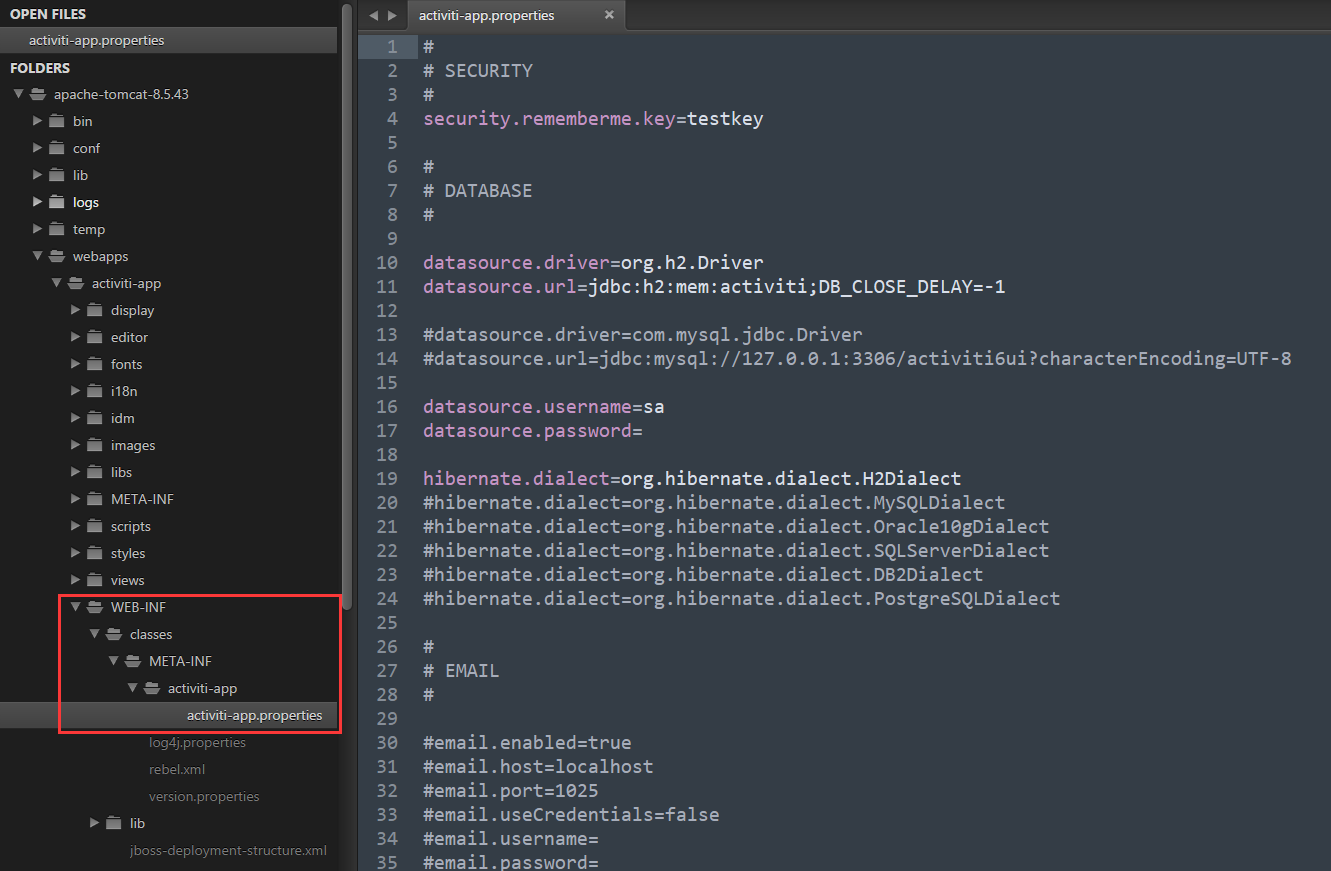
Task: Open log4j.properties file in sidebar
Action: pyautogui.click(x=197, y=742)
